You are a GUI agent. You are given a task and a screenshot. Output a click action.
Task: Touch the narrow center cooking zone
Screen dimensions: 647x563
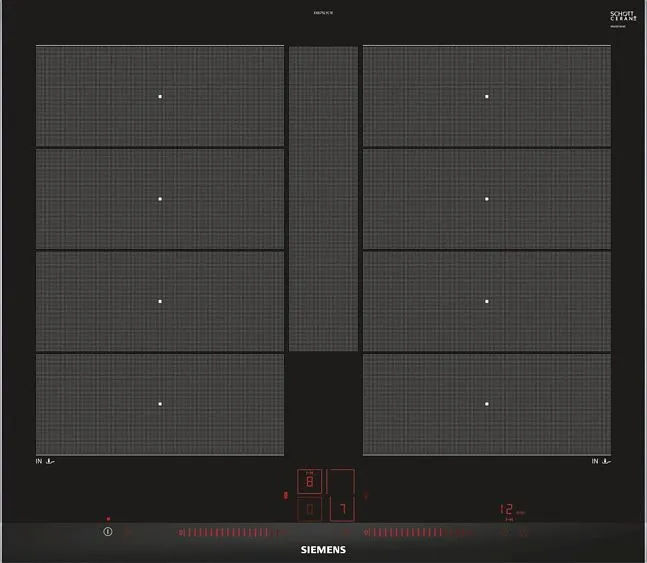point(323,198)
